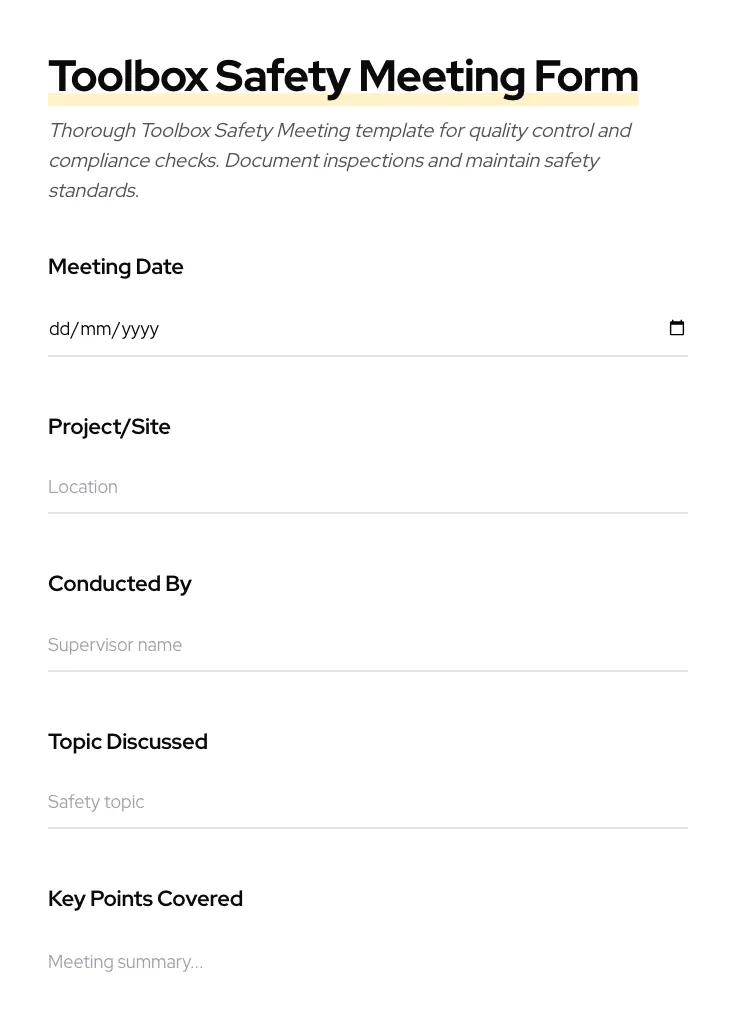Click the Meeting Date section heading
The width and height of the screenshot is (736, 1024).
(116, 267)
